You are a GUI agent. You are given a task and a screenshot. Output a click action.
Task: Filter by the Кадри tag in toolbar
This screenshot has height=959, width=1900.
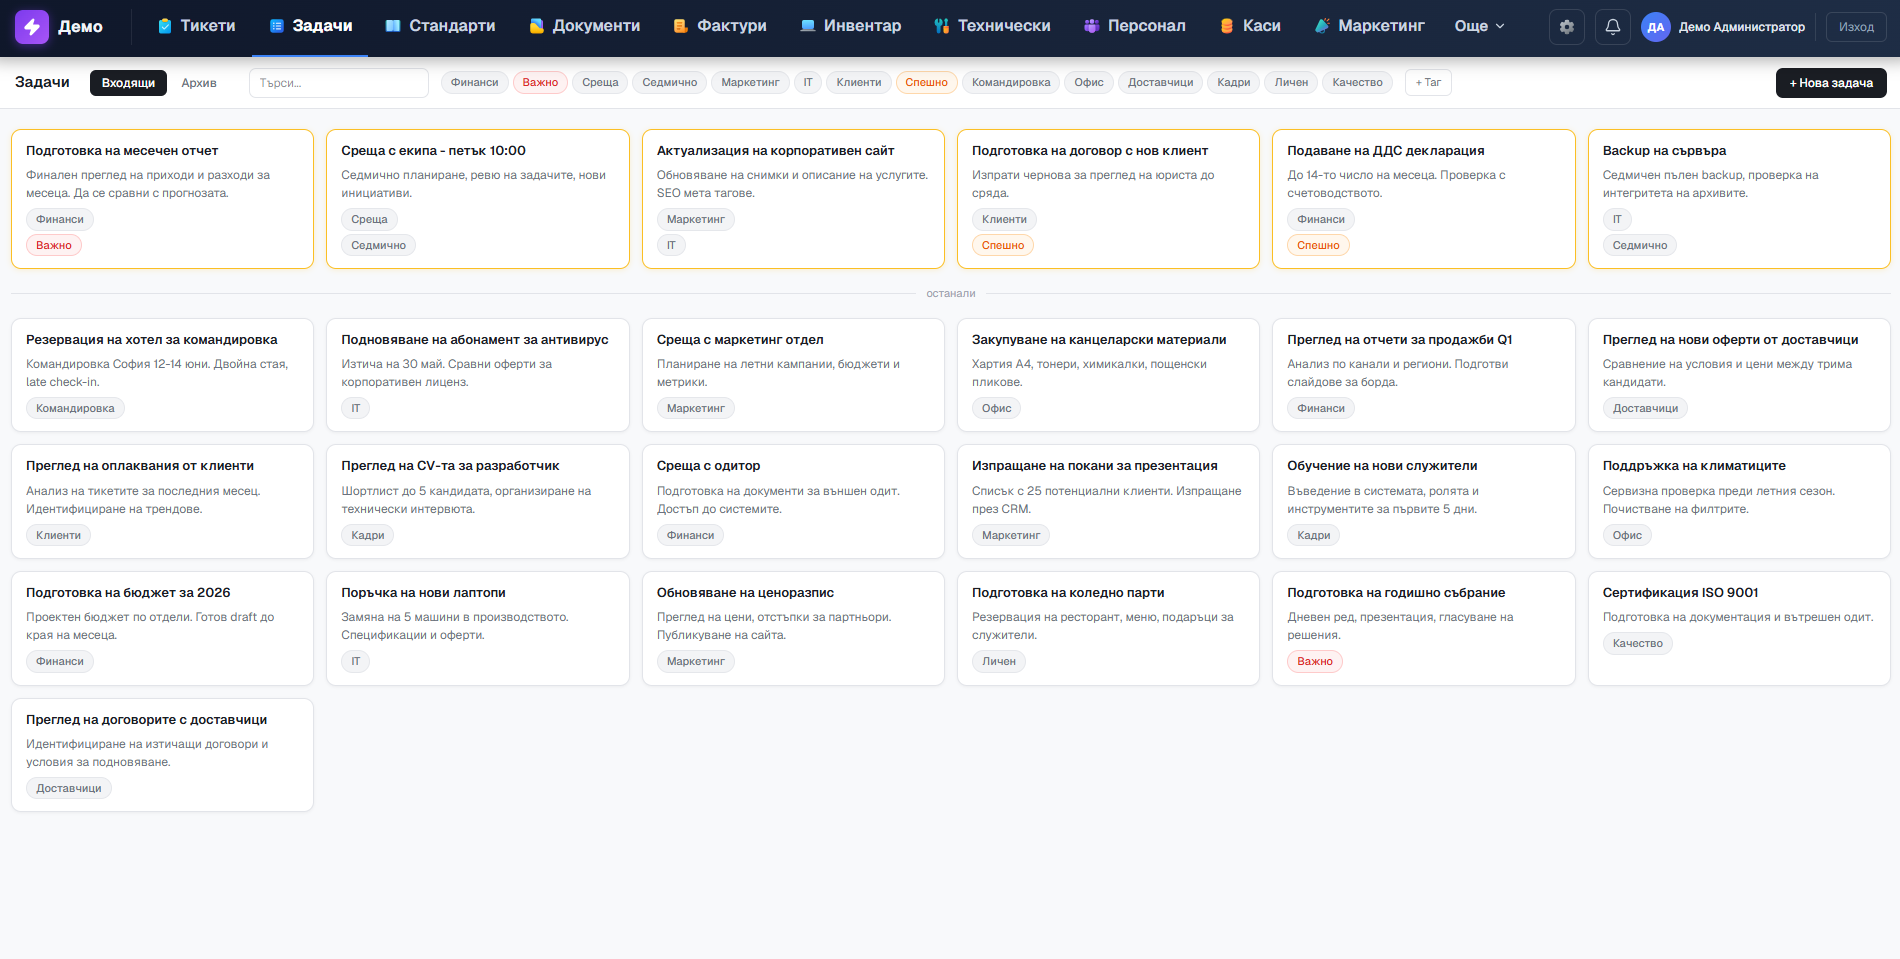tap(1234, 82)
